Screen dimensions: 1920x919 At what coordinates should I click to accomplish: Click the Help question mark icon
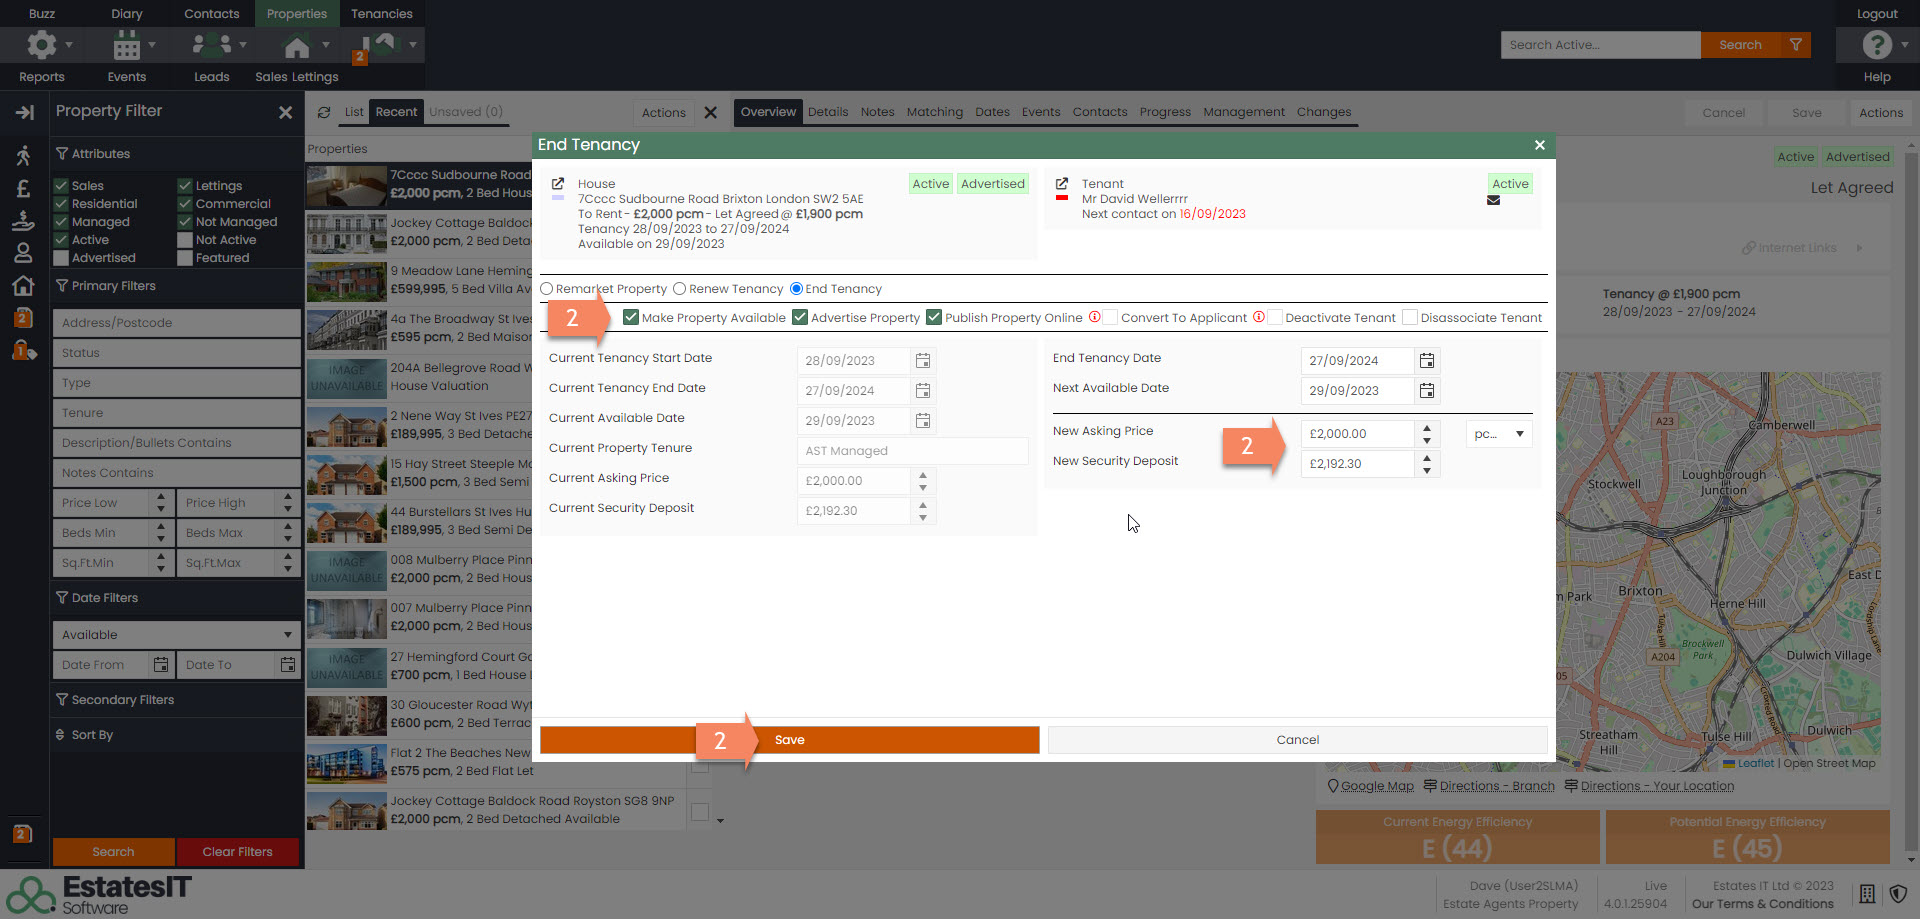coord(1877,45)
